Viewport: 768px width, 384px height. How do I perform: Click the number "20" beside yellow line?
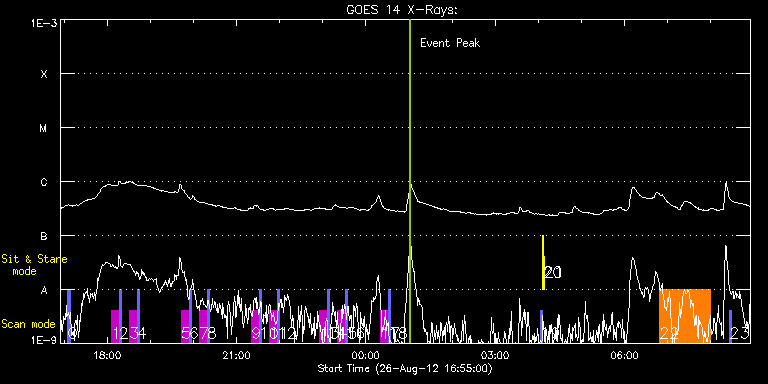[x=553, y=272]
